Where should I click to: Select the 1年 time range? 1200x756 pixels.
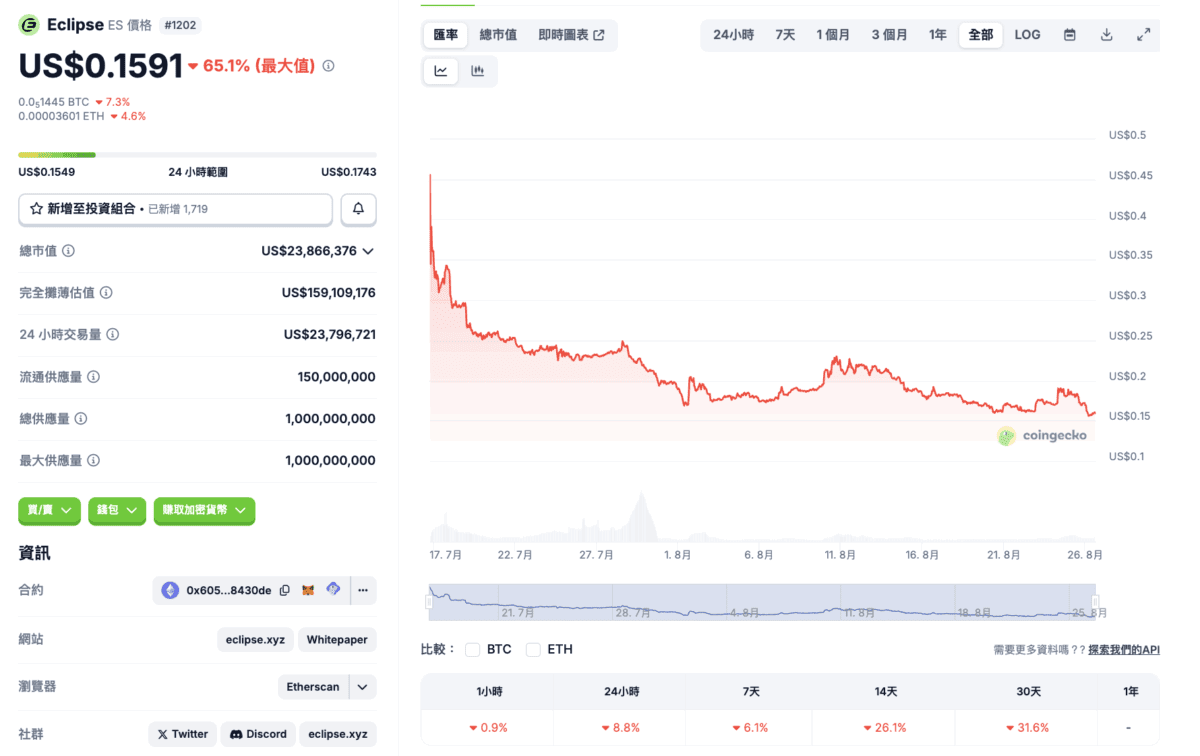click(937, 35)
